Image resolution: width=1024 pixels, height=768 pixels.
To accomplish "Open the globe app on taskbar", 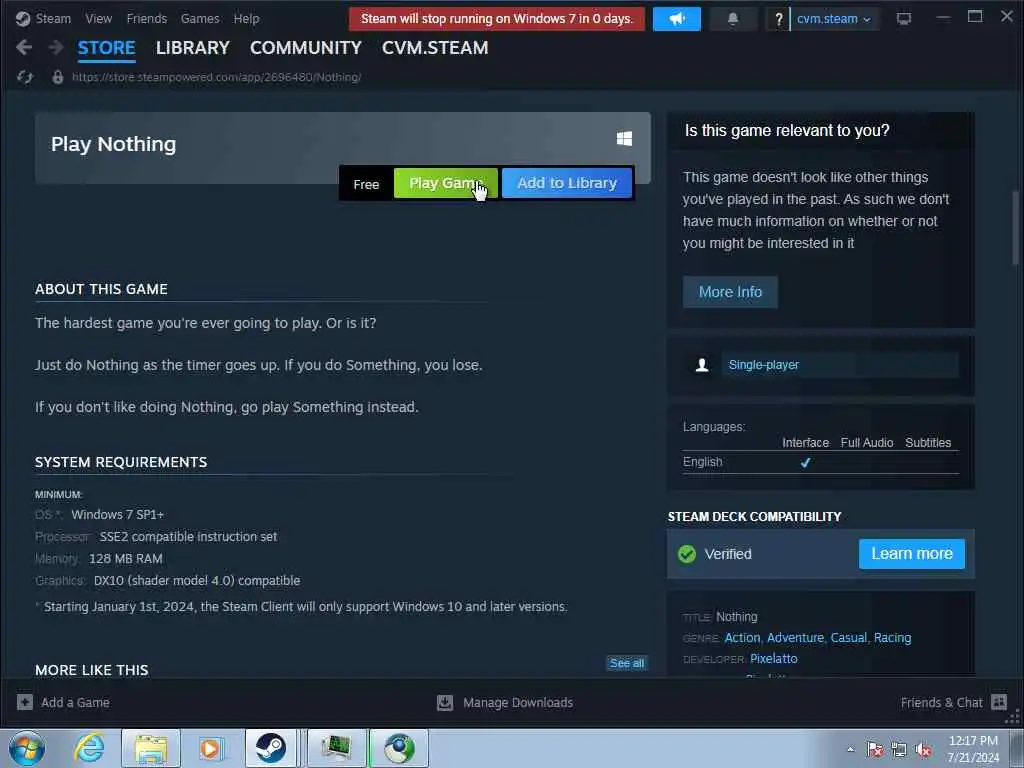I will [x=399, y=748].
